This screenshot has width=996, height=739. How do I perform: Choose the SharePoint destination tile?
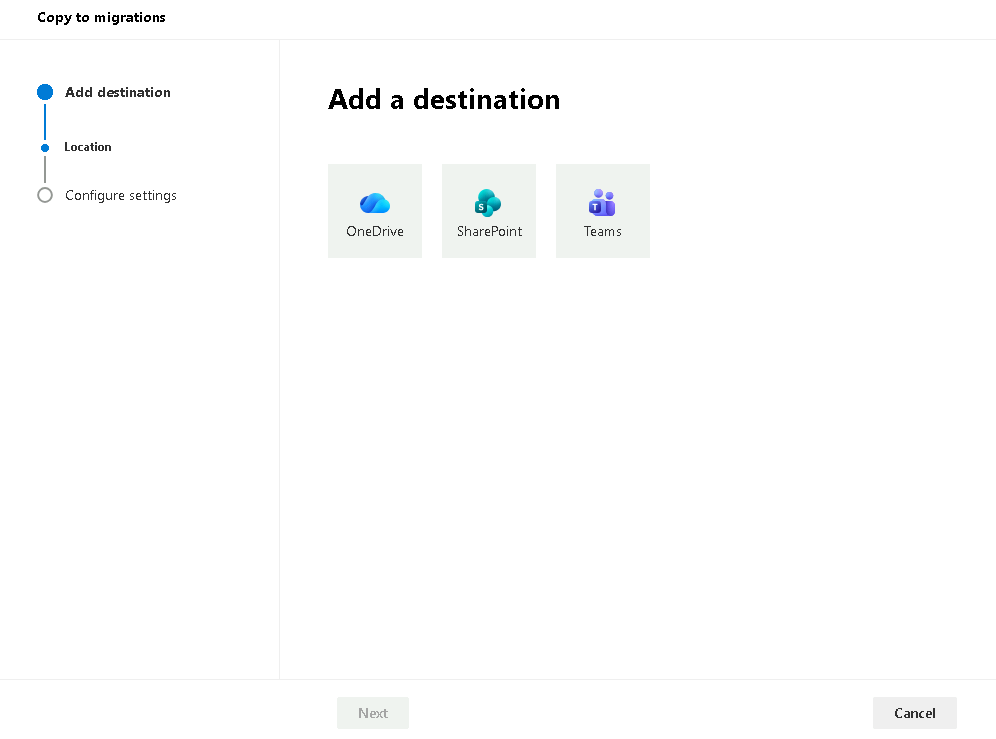[x=489, y=211]
